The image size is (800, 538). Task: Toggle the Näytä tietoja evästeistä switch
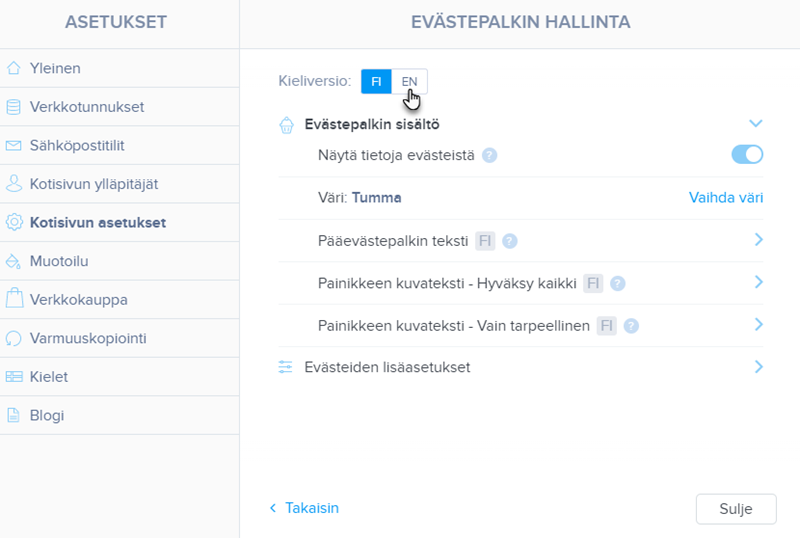tap(747, 154)
